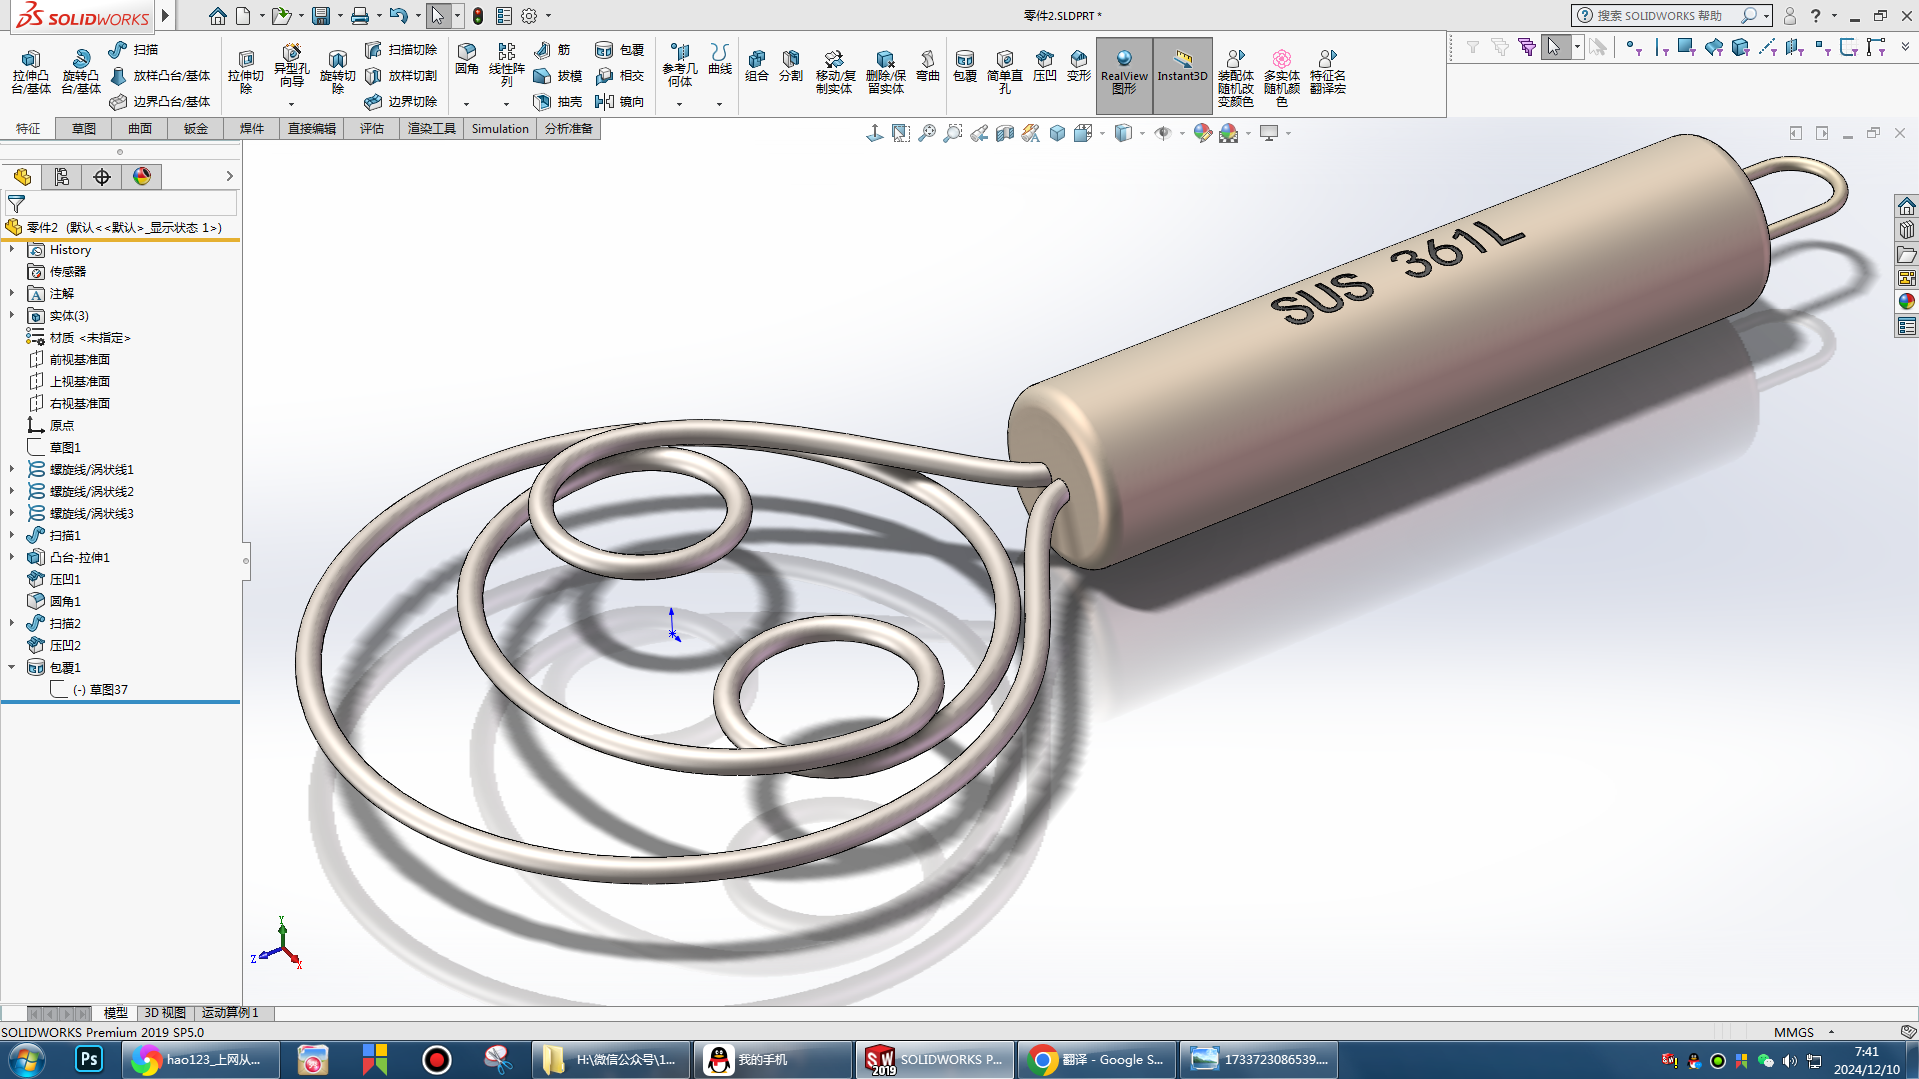Open Photoshop from the taskbar
1919x1079 pixels.
tap(89, 1060)
